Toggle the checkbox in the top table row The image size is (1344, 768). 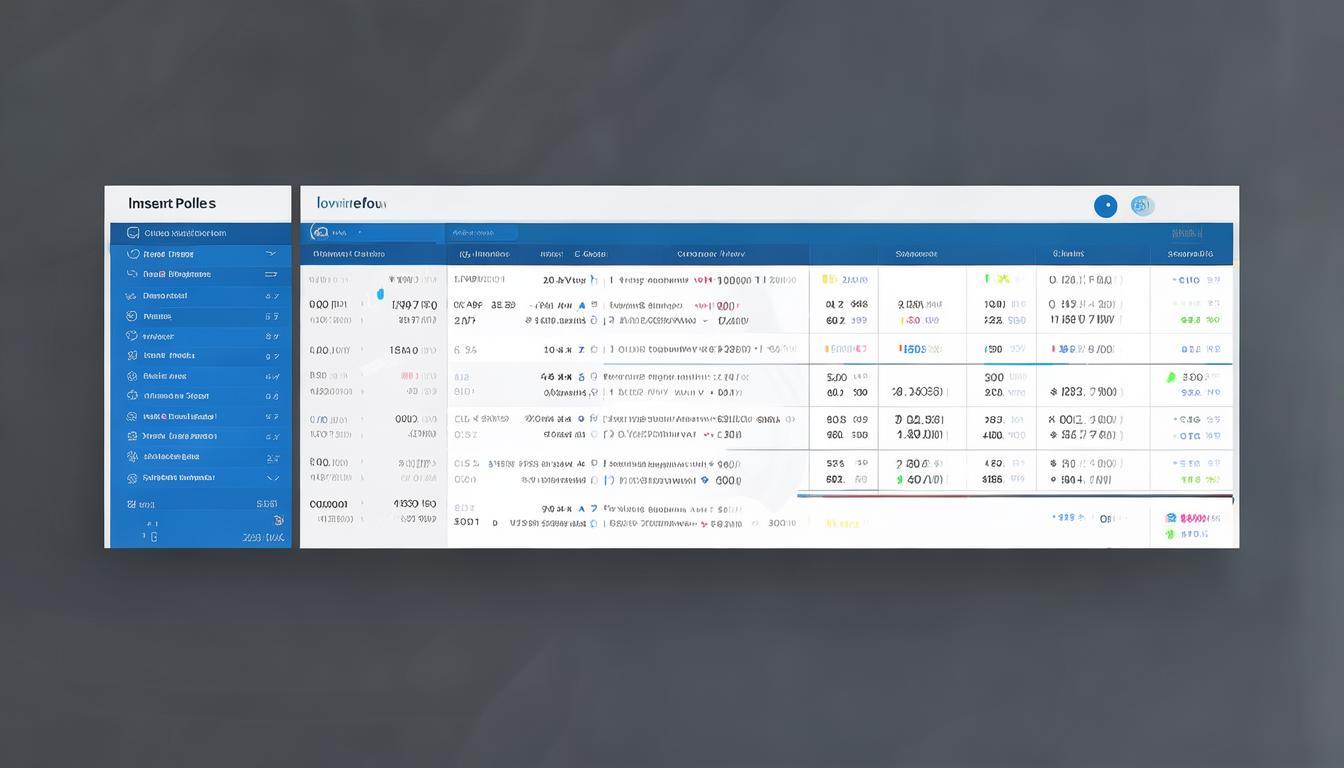(x=594, y=281)
